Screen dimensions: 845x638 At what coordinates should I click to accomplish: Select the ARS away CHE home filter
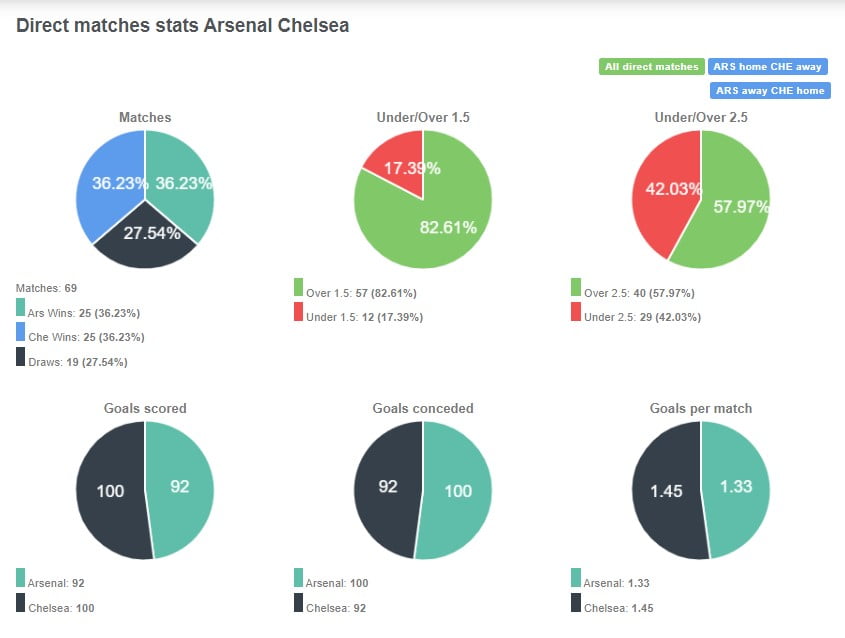[x=769, y=90]
